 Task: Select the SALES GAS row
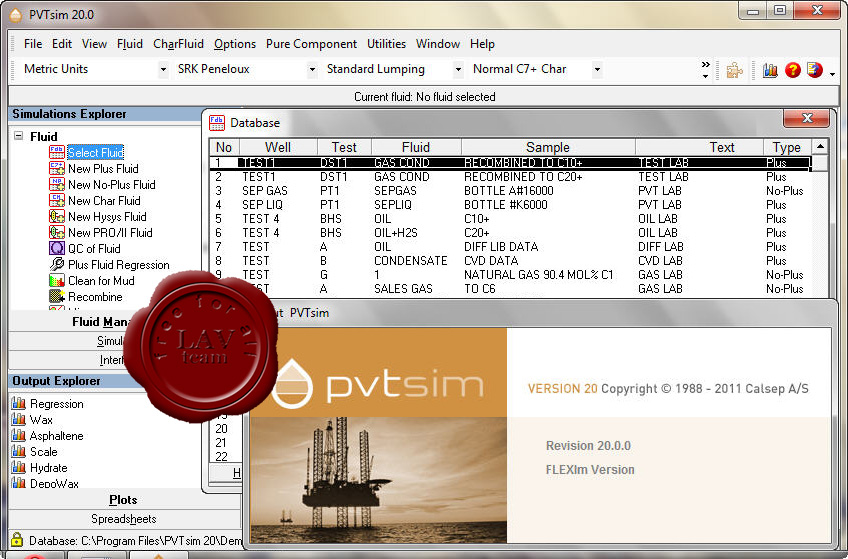coord(510,289)
